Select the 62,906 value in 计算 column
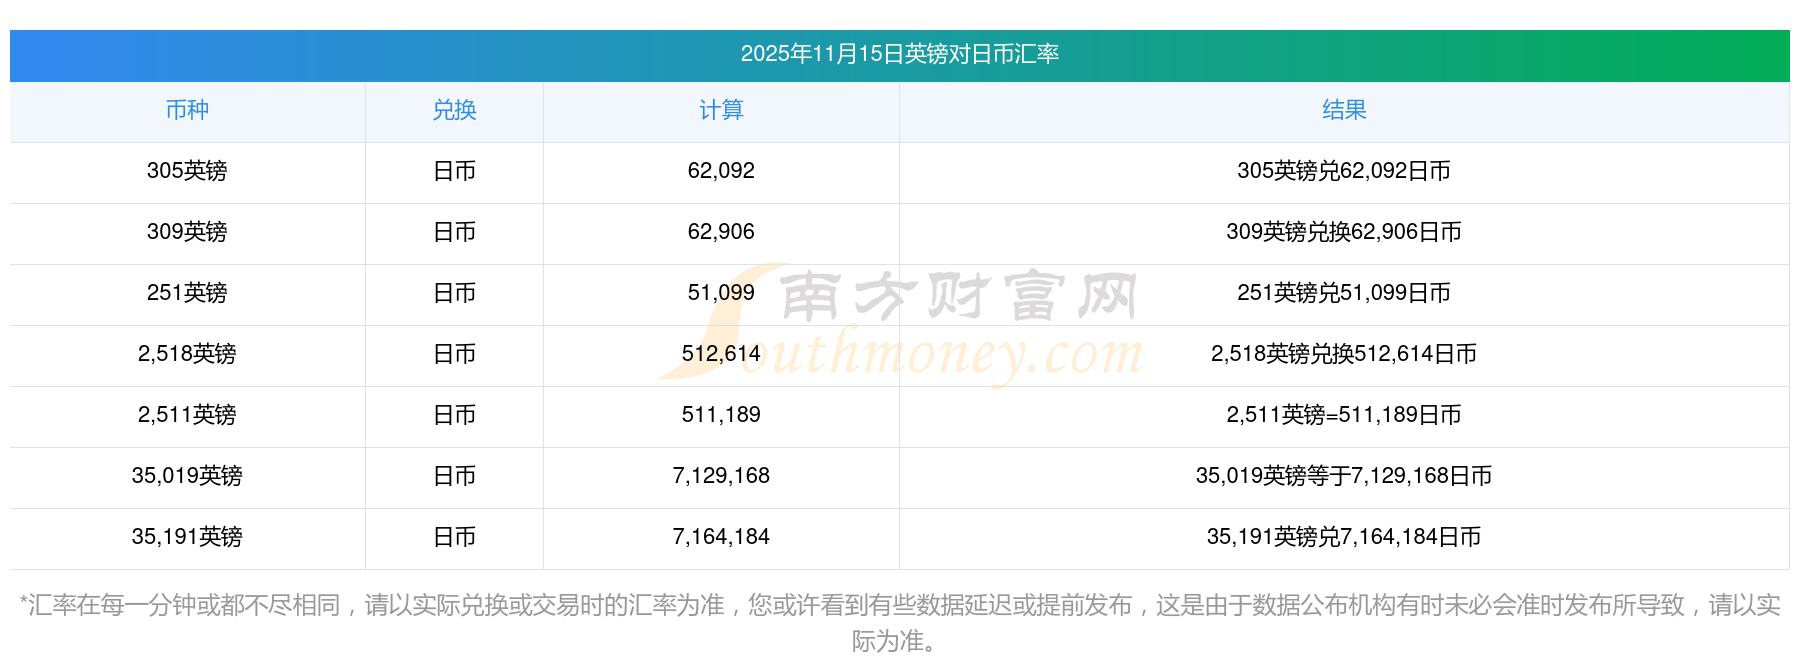The image size is (1800, 672). 721,232
